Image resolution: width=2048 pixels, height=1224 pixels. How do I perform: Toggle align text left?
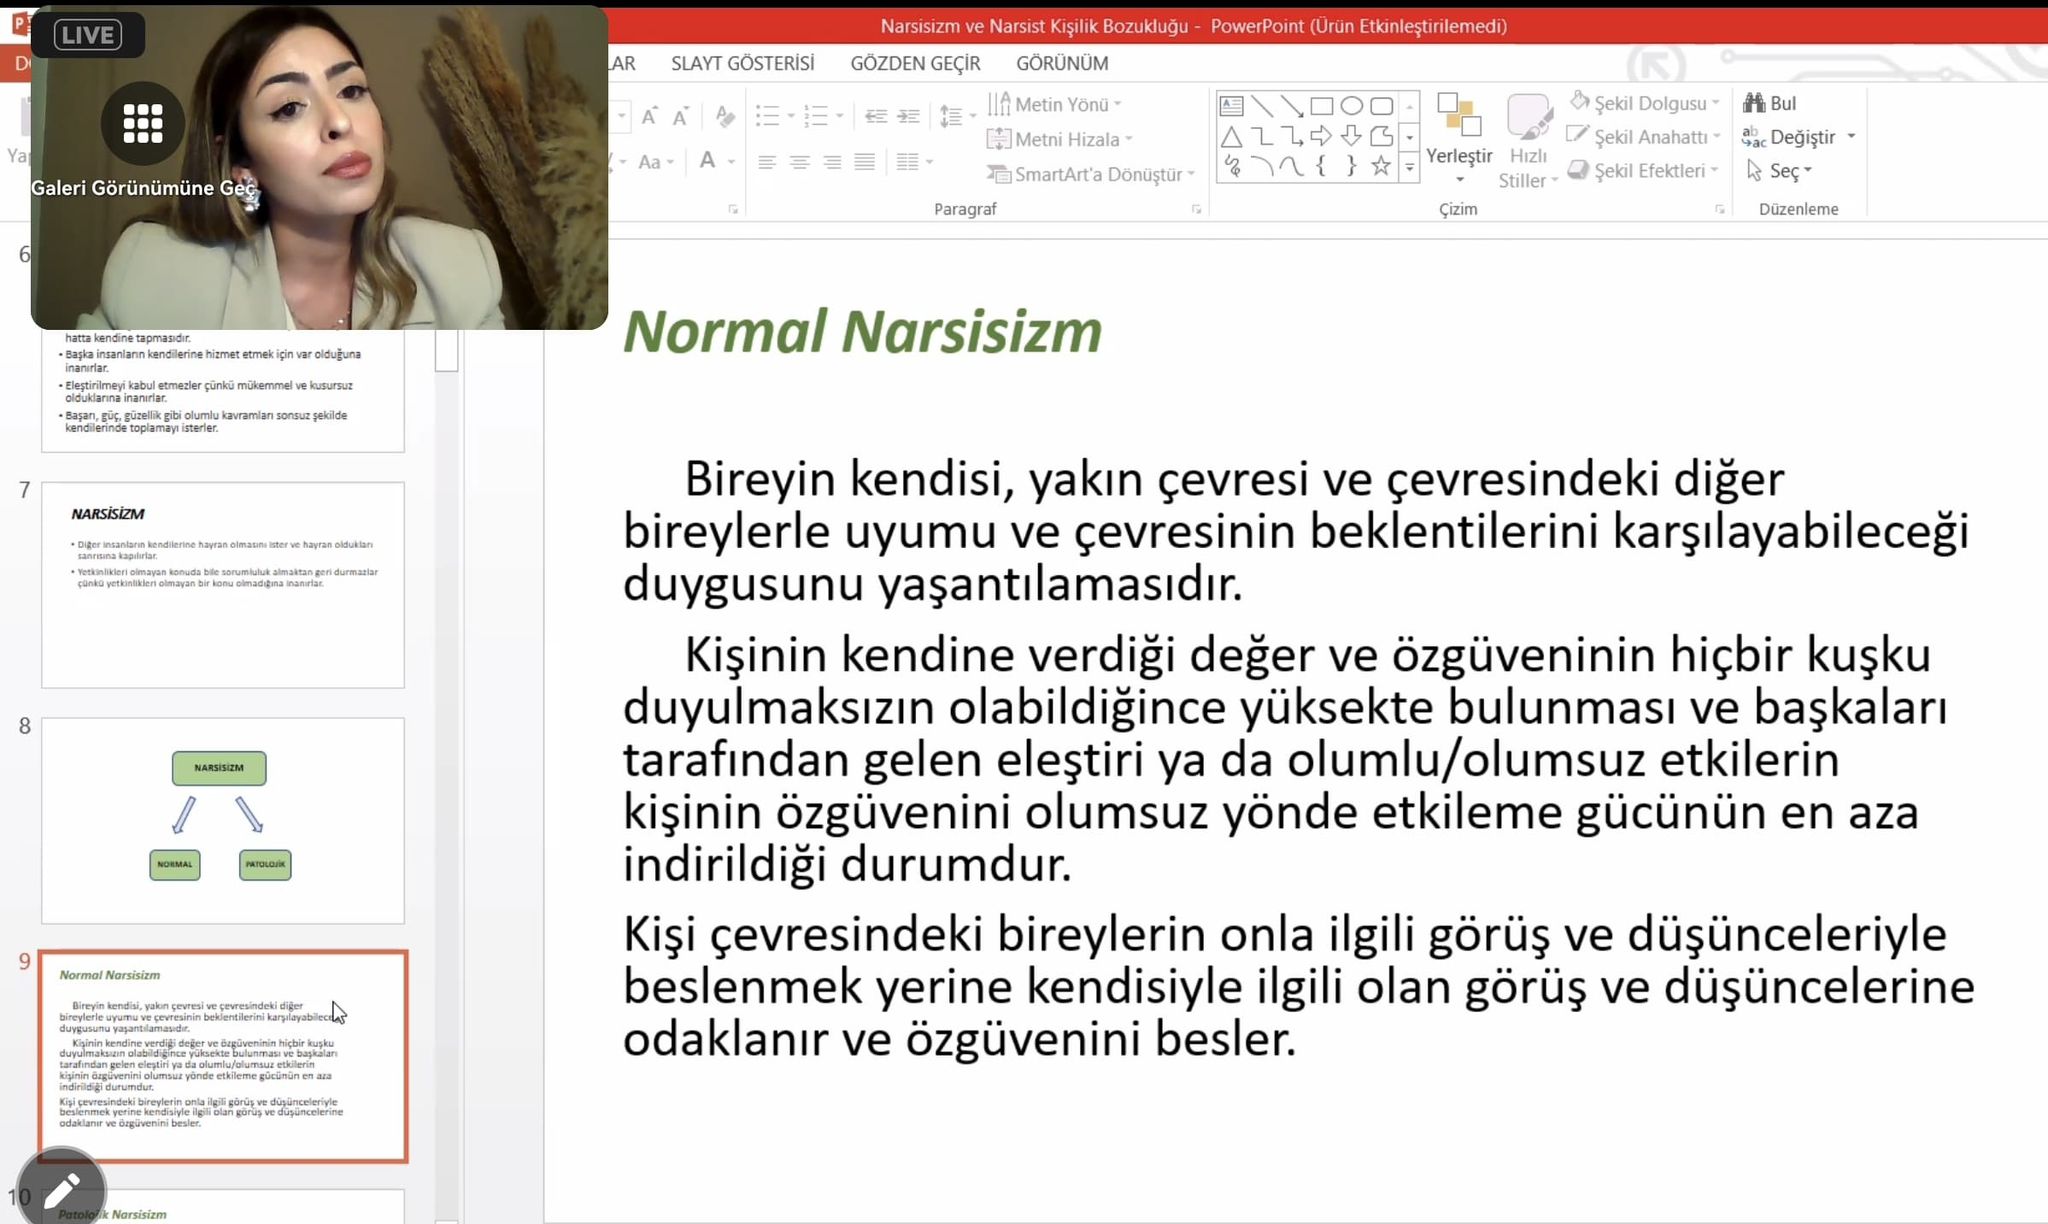[x=767, y=162]
